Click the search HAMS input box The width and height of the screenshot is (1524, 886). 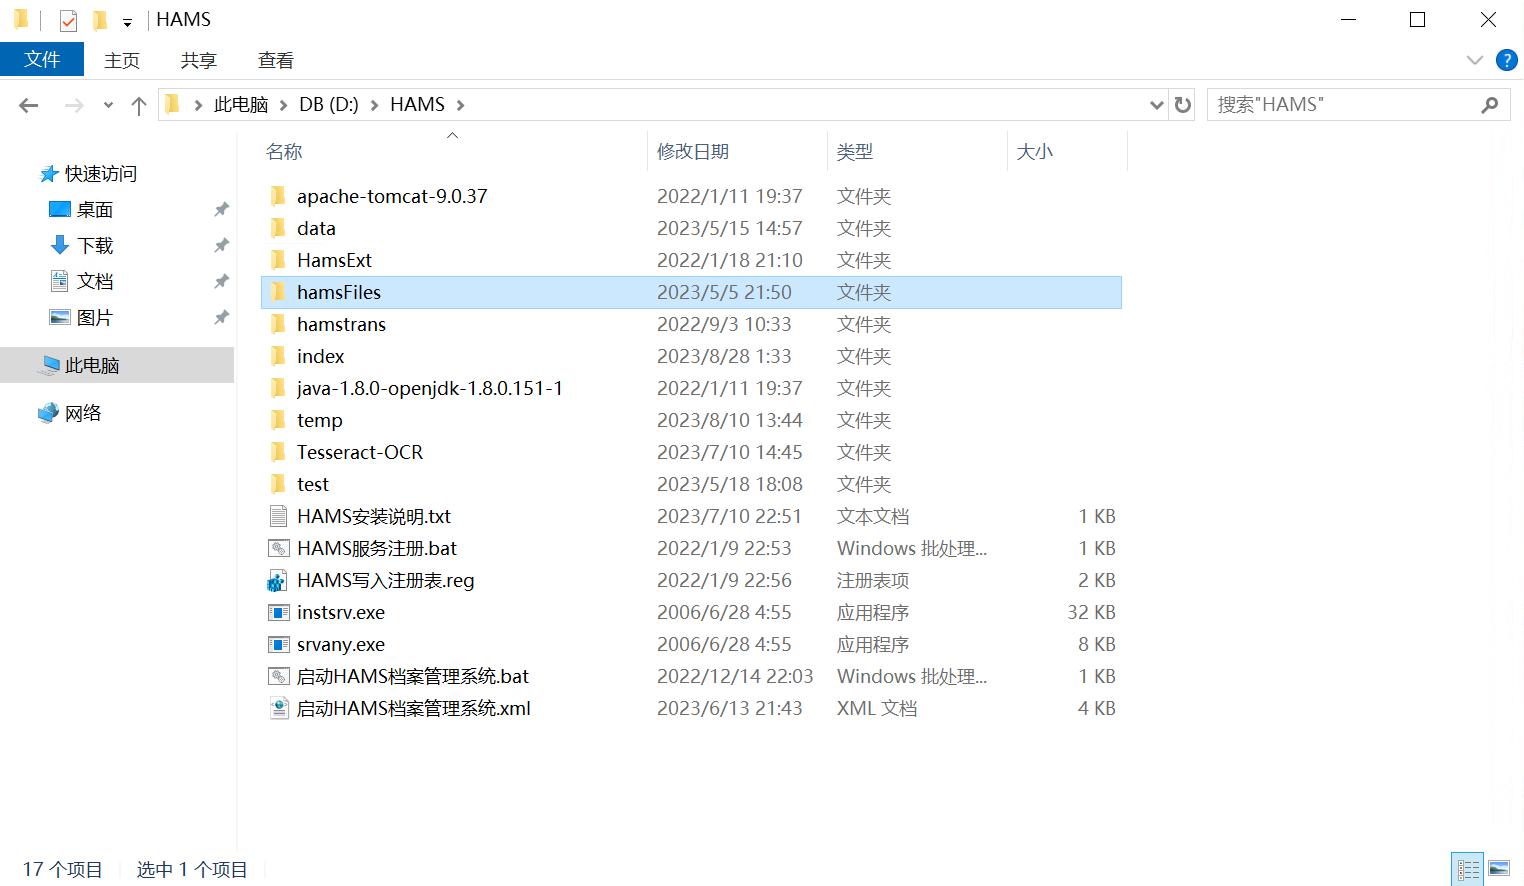[1340, 105]
